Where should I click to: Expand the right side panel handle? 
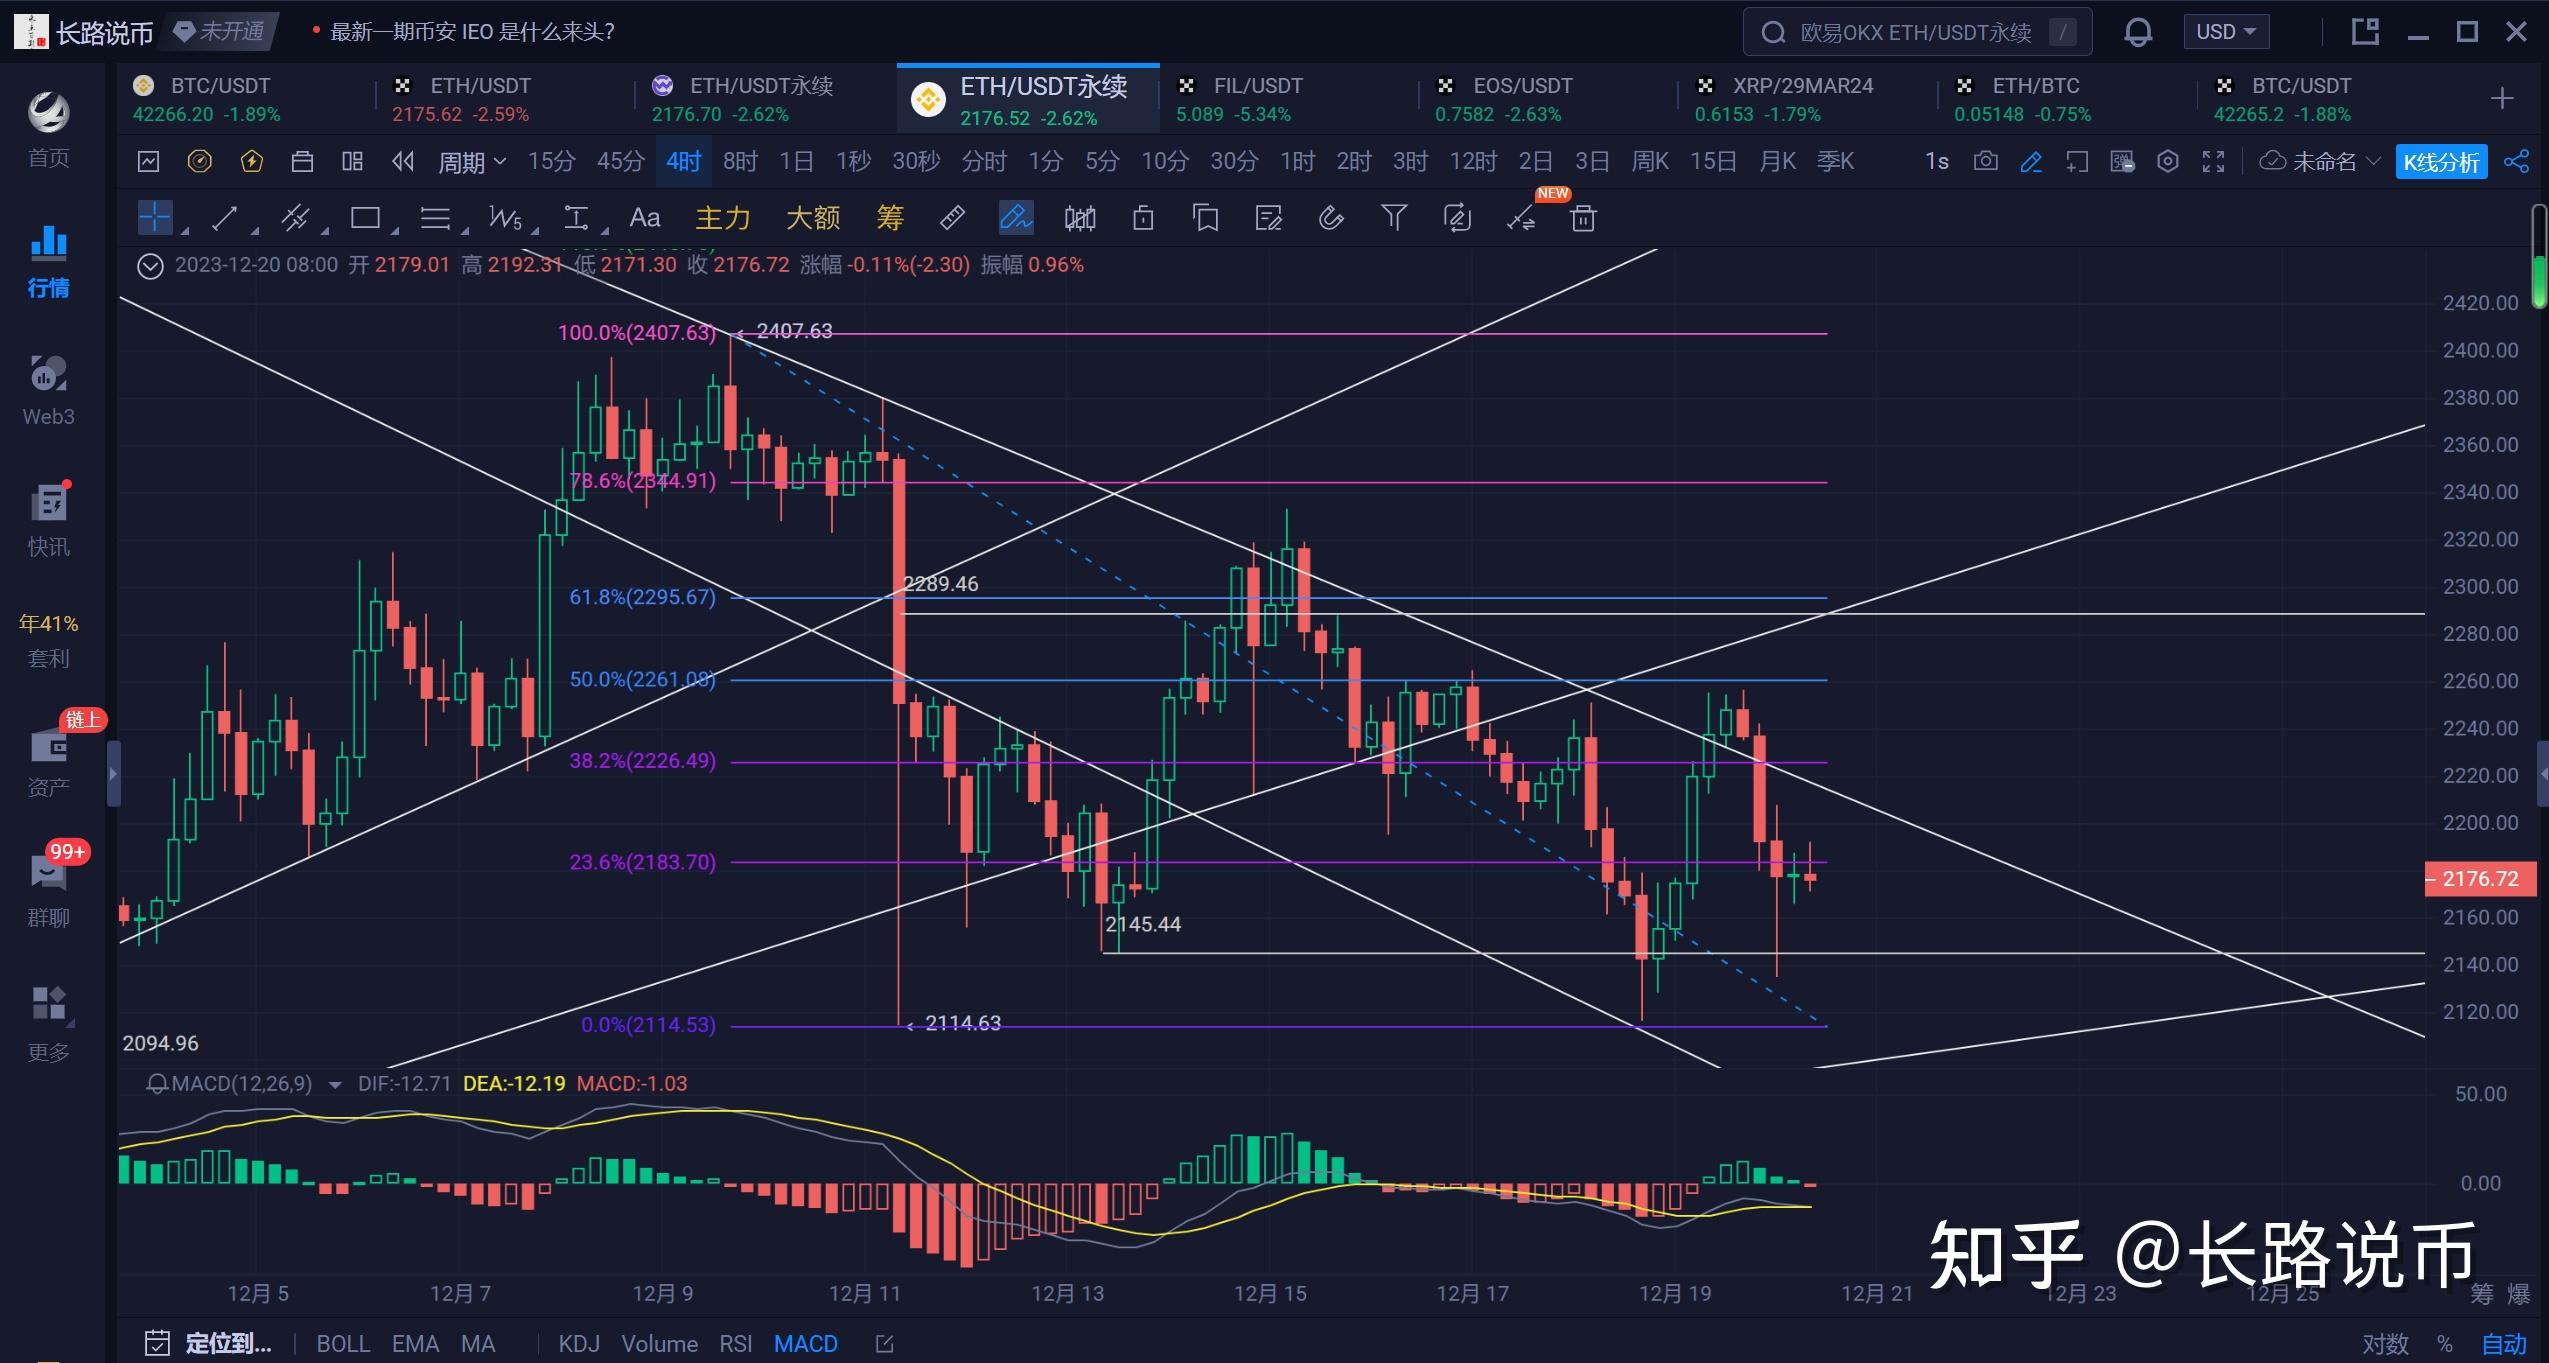(2543, 773)
